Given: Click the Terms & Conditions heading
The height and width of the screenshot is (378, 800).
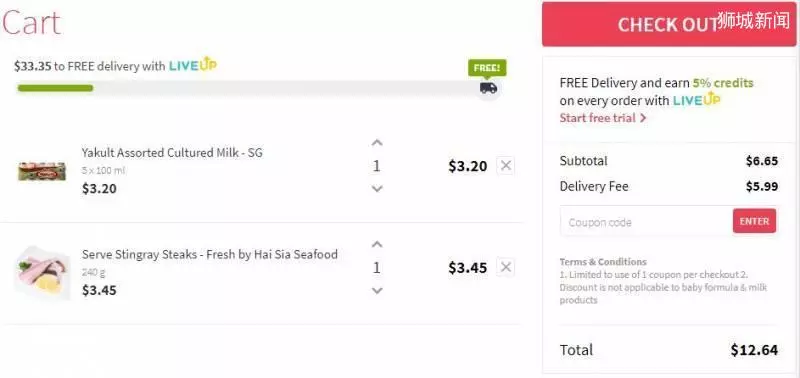Looking at the screenshot, I should pyautogui.click(x=603, y=262).
